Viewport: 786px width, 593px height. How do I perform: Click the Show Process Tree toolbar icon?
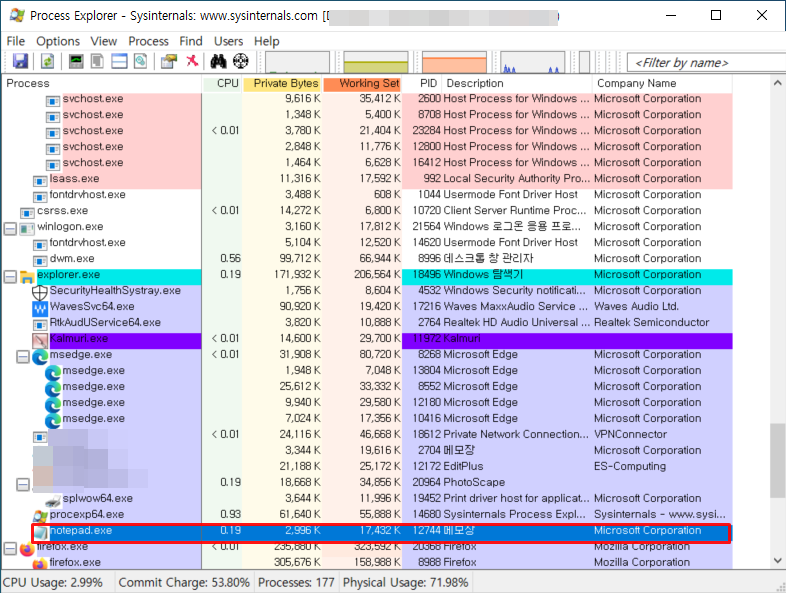click(97, 61)
